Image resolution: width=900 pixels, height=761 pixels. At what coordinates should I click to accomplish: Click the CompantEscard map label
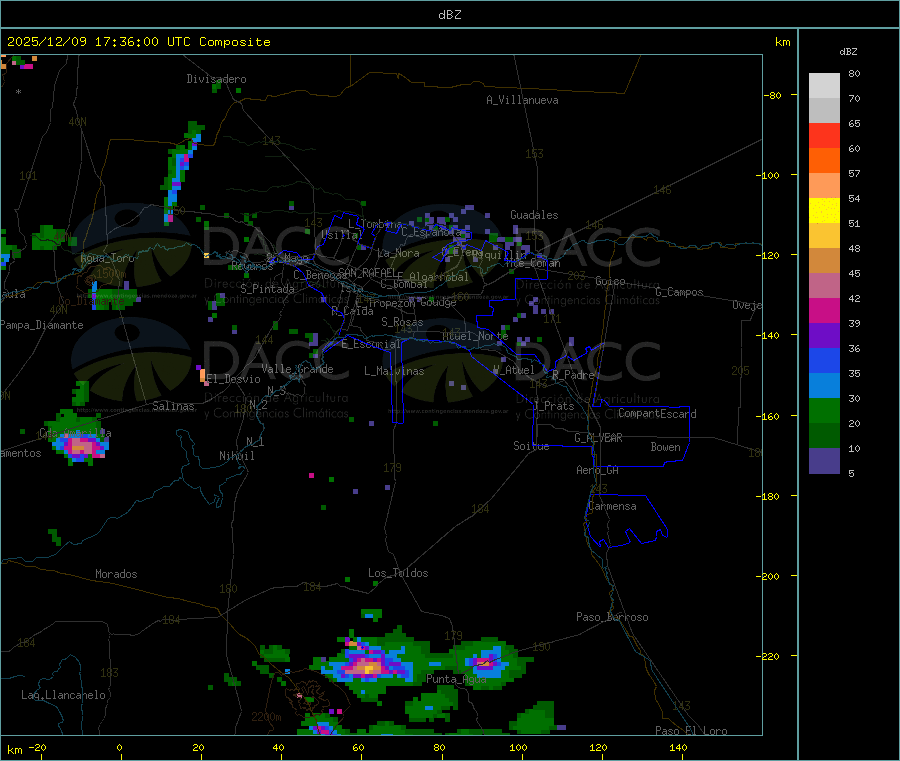pos(657,413)
